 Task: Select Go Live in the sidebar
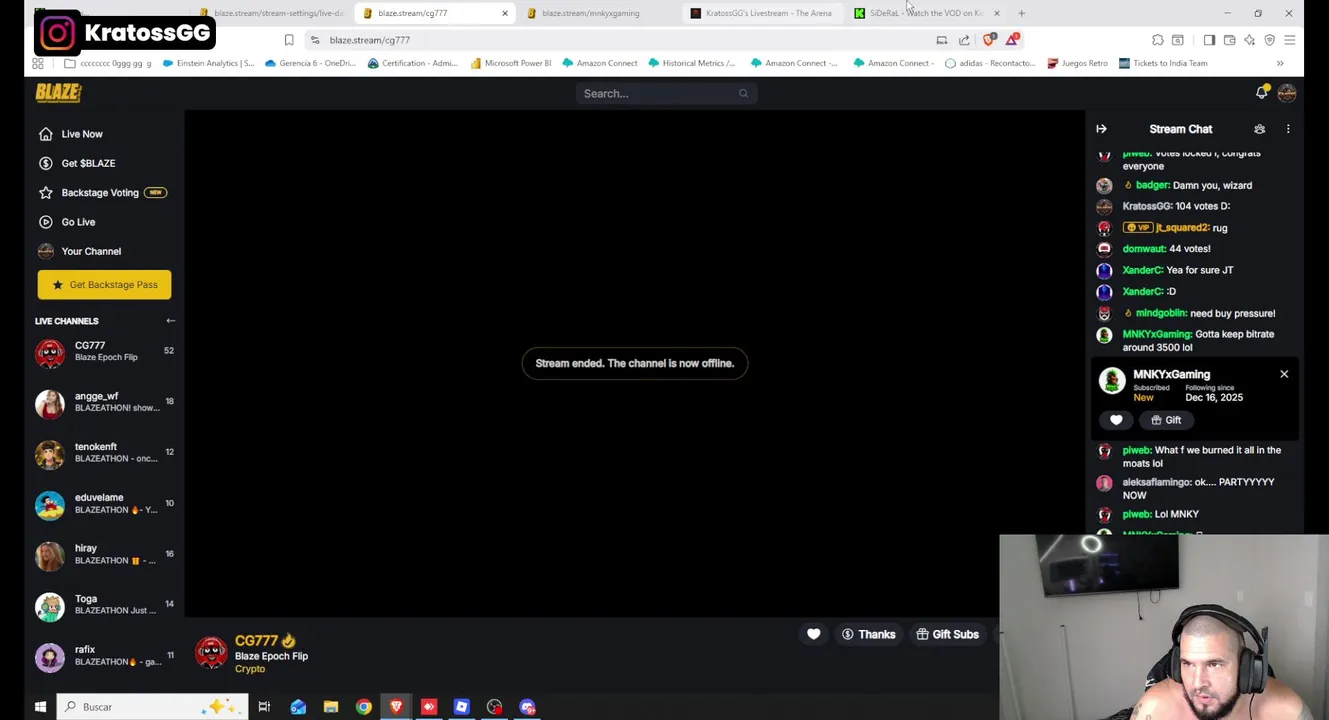(67, 222)
